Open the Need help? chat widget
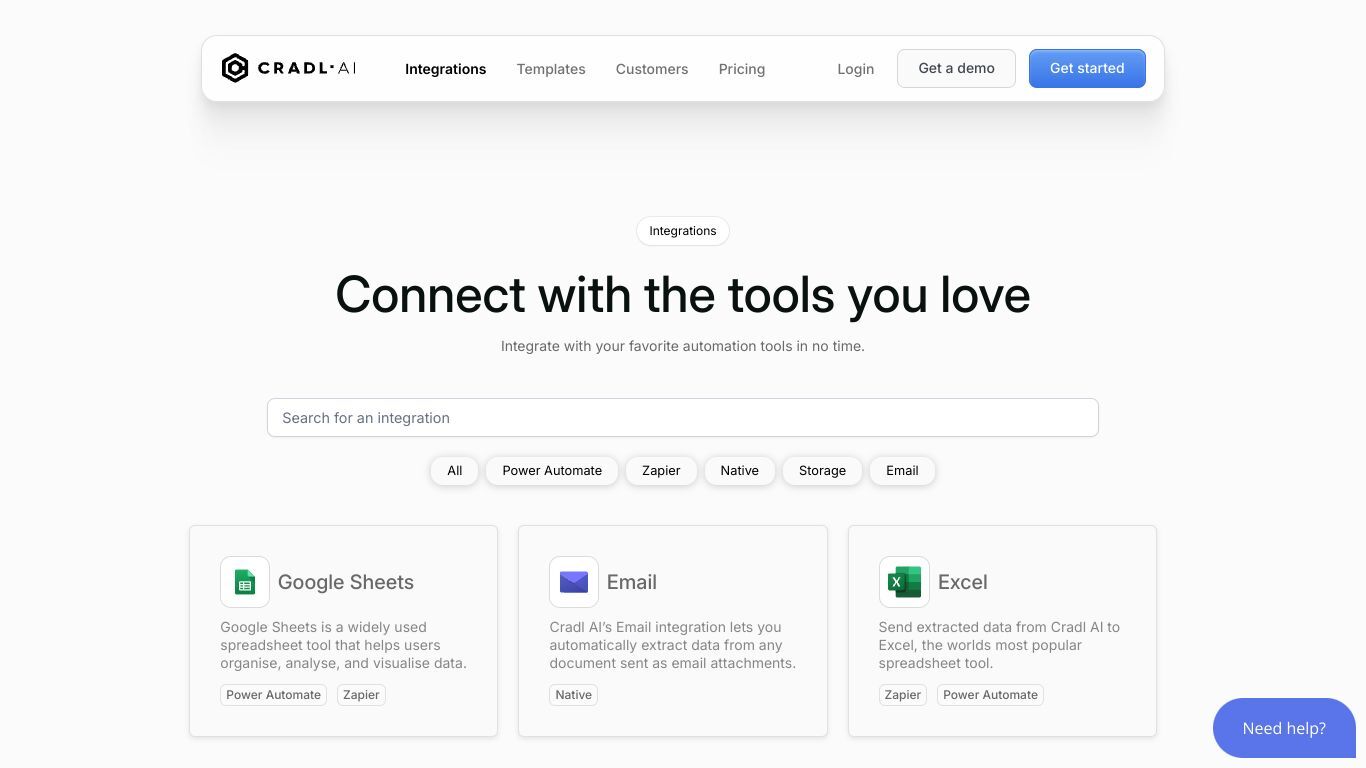The height and width of the screenshot is (768, 1366). [1284, 728]
